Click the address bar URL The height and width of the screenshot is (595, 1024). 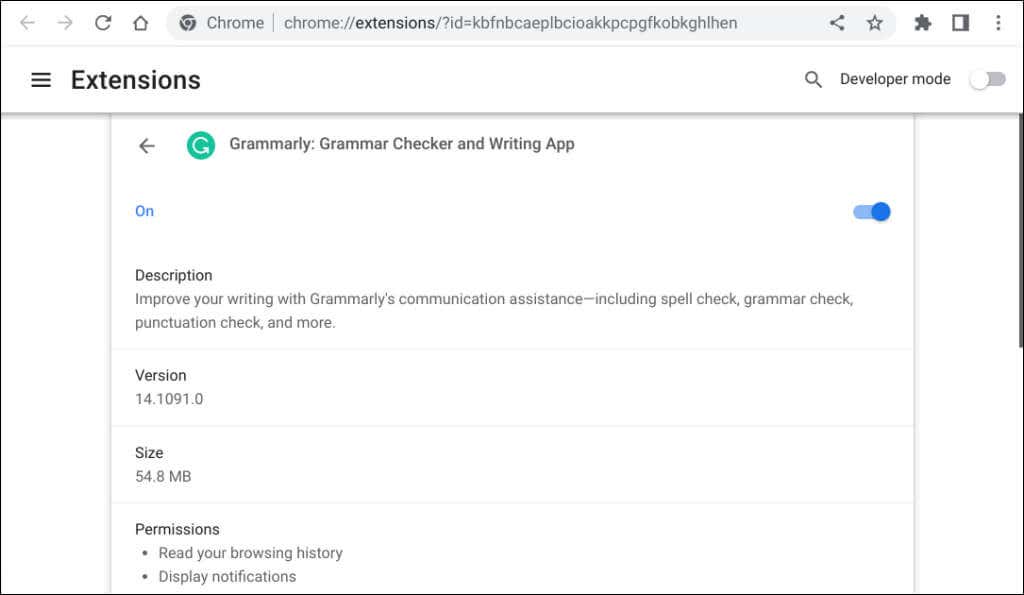[x=510, y=23]
